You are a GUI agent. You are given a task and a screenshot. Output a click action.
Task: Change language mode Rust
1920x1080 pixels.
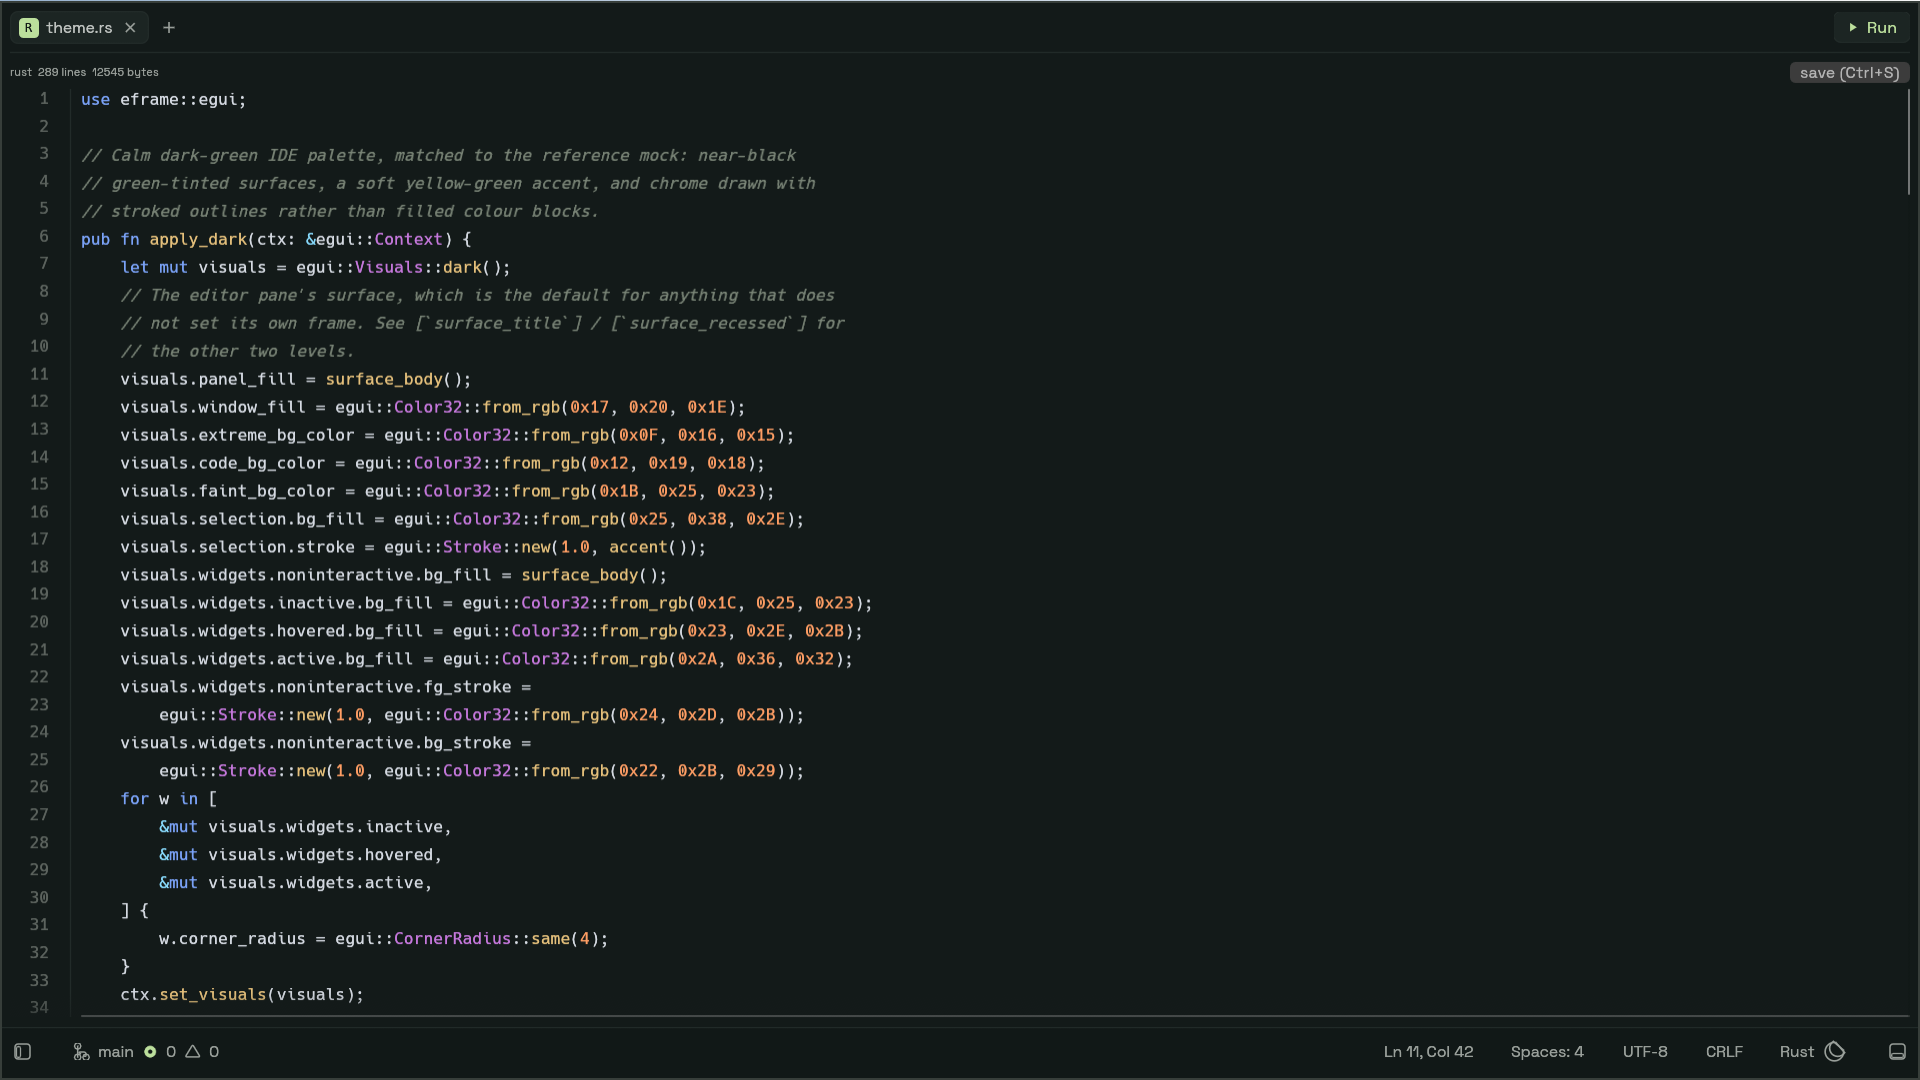[1796, 1051]
